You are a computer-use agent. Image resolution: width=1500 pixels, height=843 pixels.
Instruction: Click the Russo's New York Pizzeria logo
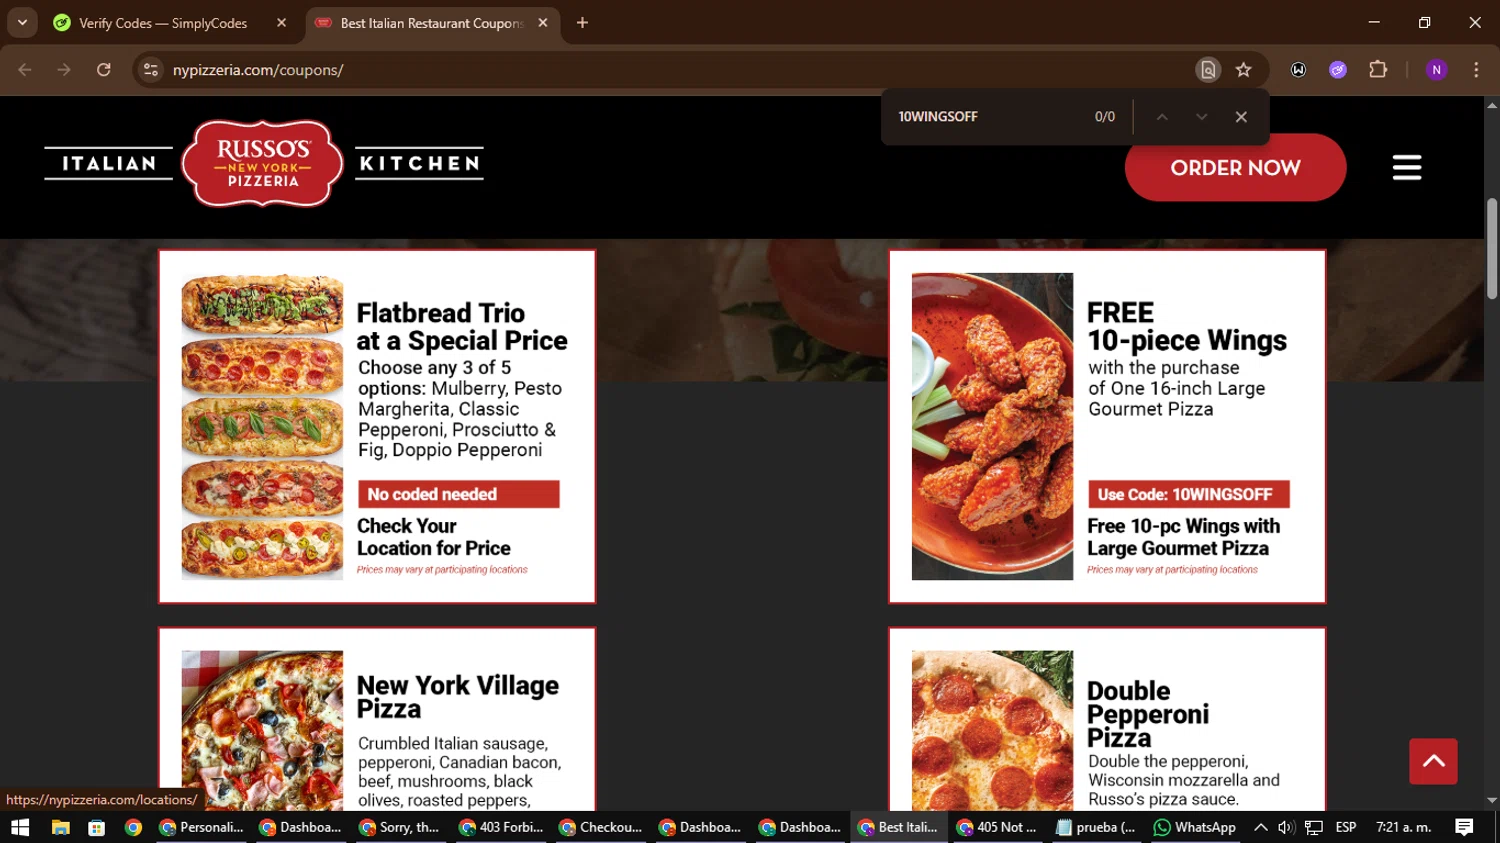pos(263,164)
